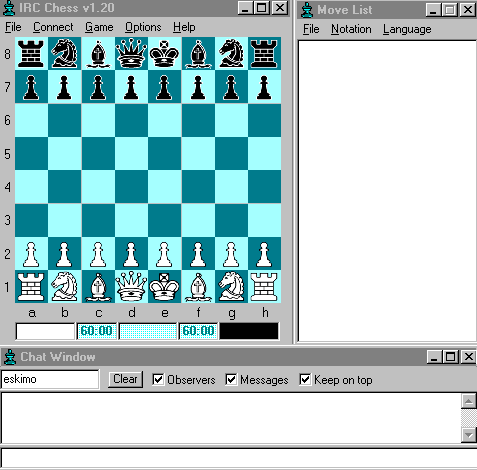Open the Notation menu in Move List
This screenshot has width=477, height=470.
(351, 29)
